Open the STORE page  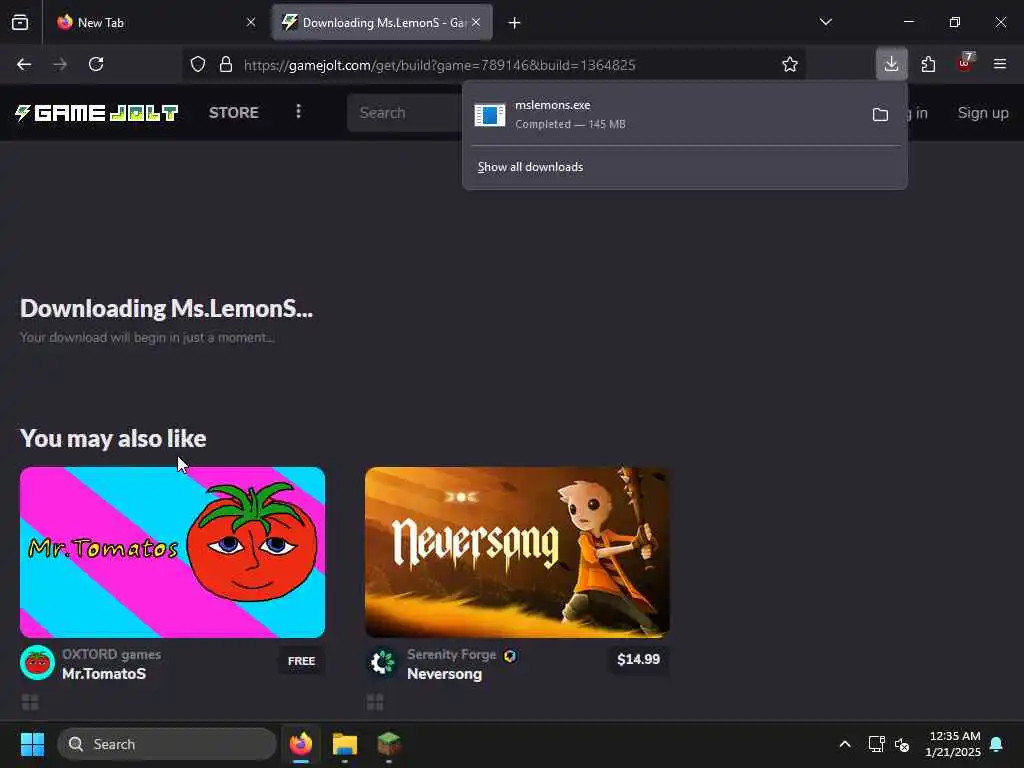[234, 112]
